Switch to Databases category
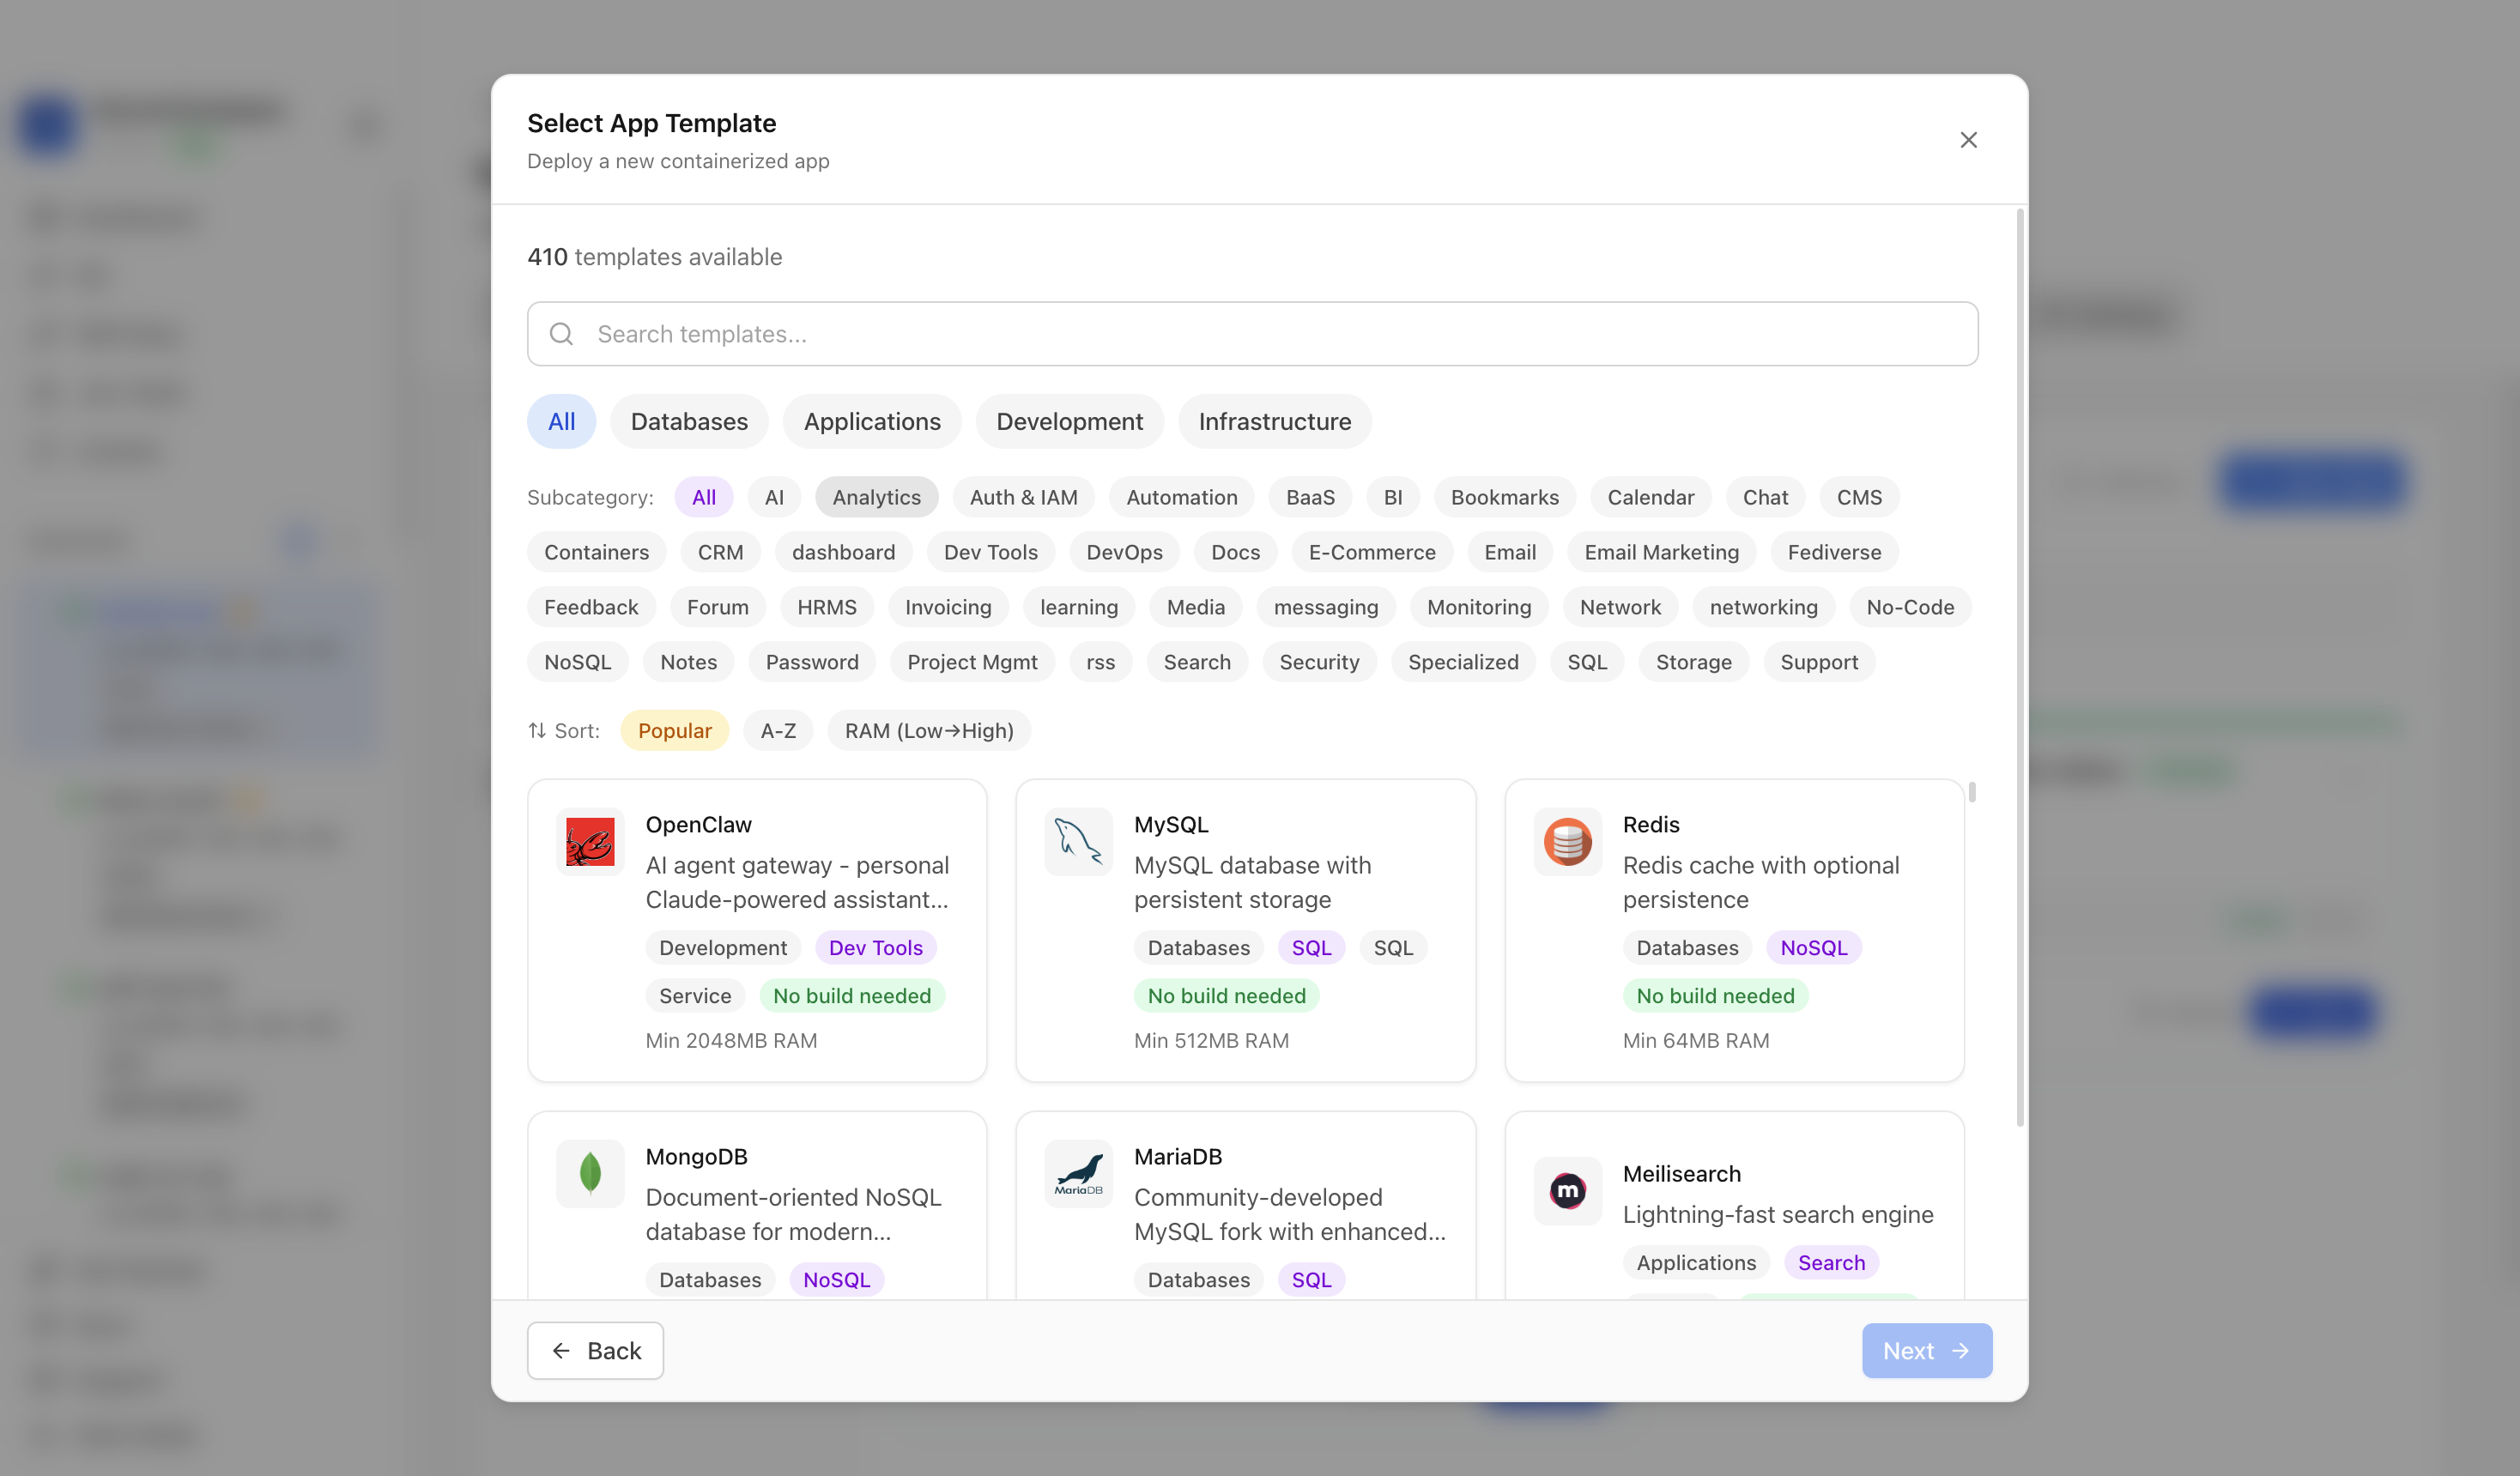The image size is (2520, 1476). (x=689, y=421)
